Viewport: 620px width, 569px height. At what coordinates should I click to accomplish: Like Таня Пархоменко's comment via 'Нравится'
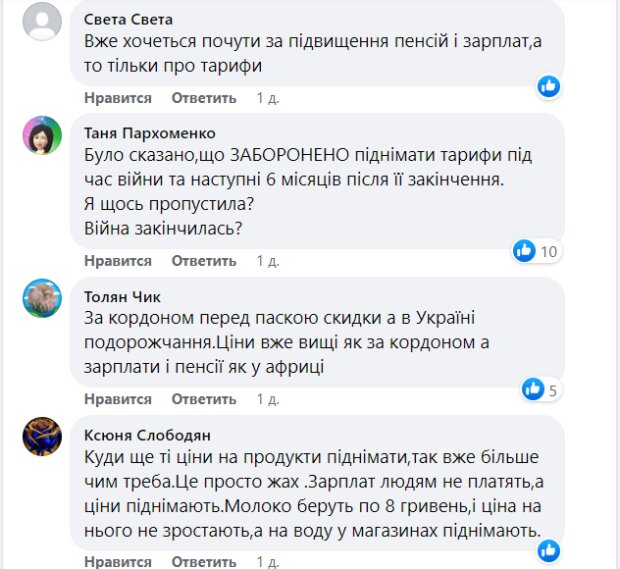(118, 261)
